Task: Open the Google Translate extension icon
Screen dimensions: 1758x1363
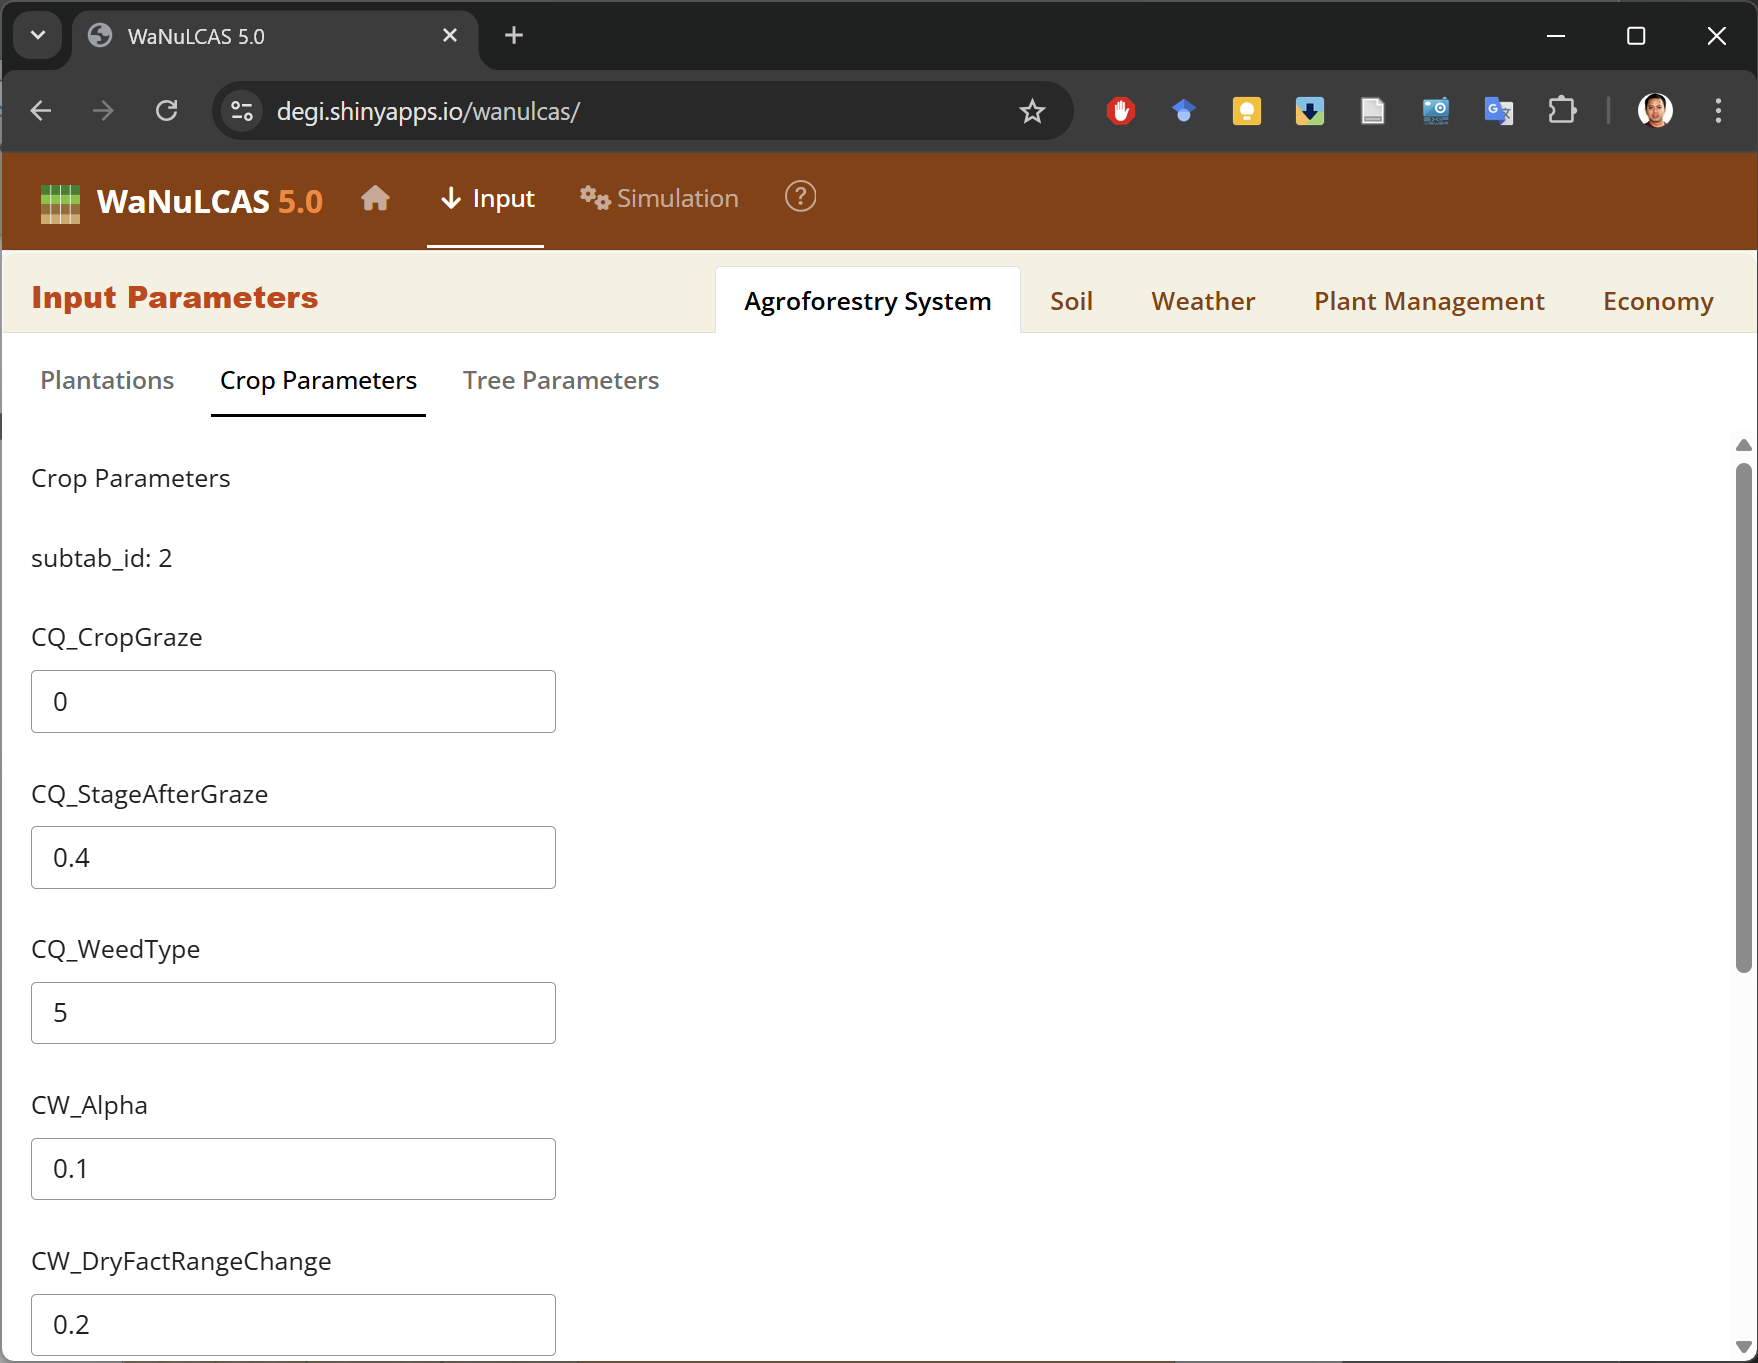Action: tap(1499, 111)
